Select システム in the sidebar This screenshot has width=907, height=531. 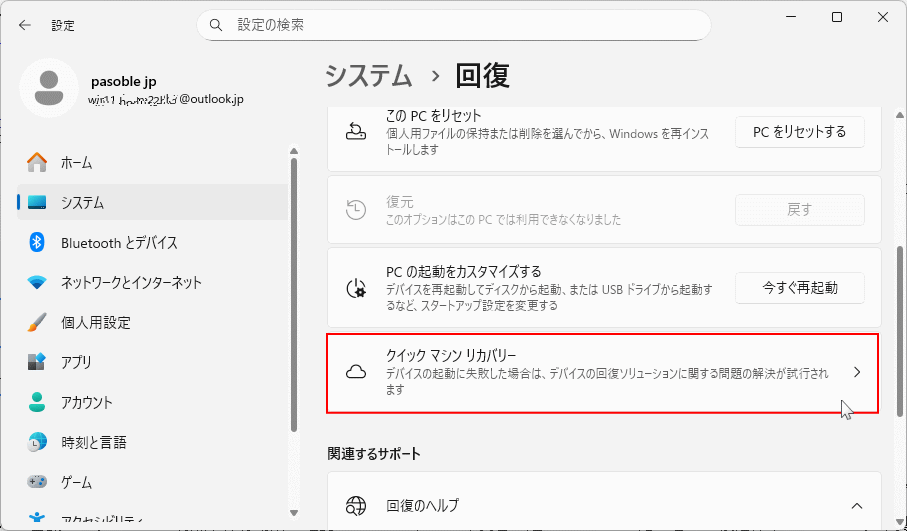[152, 202]
